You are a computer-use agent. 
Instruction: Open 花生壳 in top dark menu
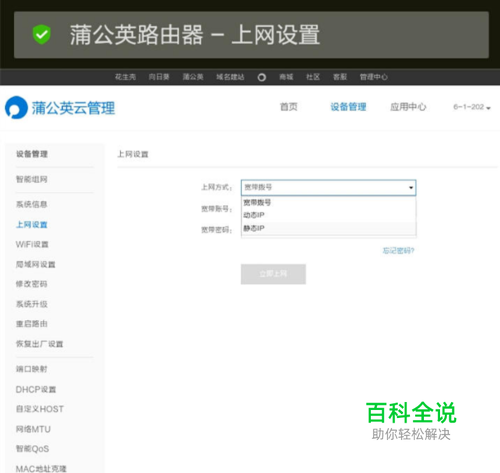pos(125,77)
